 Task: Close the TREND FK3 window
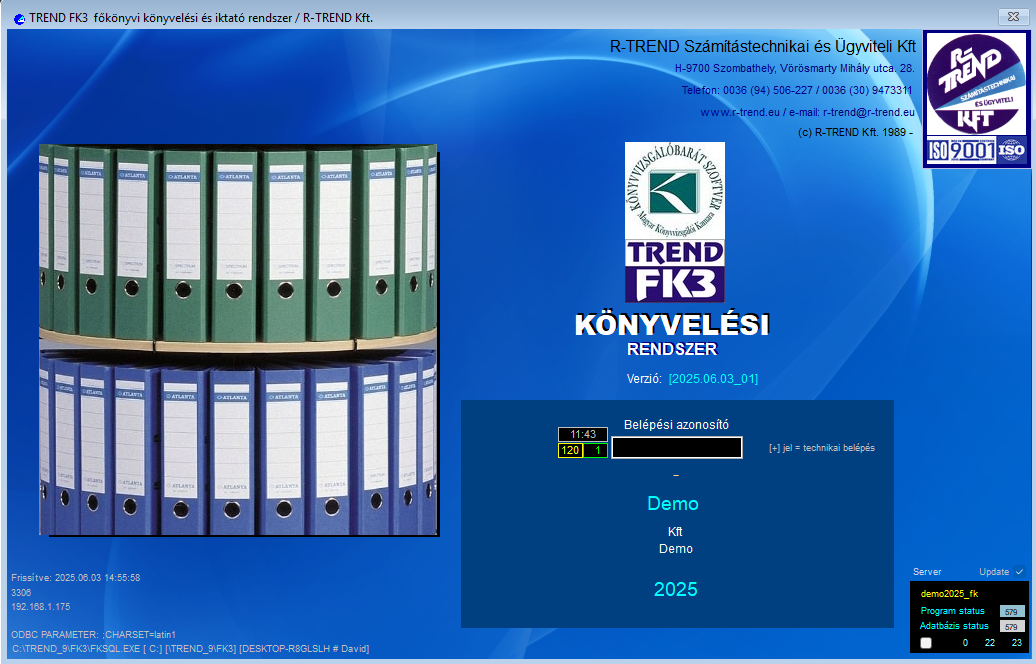coord(1009,17)
